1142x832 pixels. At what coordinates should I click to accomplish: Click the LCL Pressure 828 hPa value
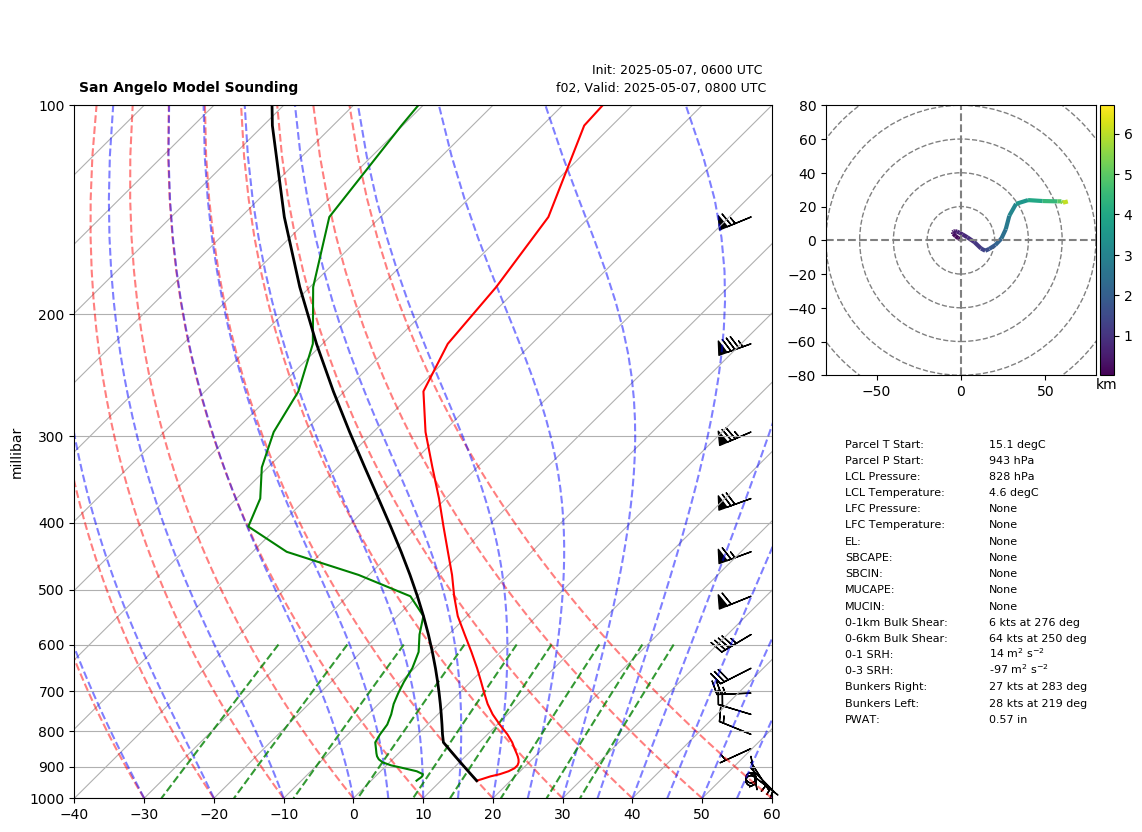pyautogui.click(x=1011, y=476)
